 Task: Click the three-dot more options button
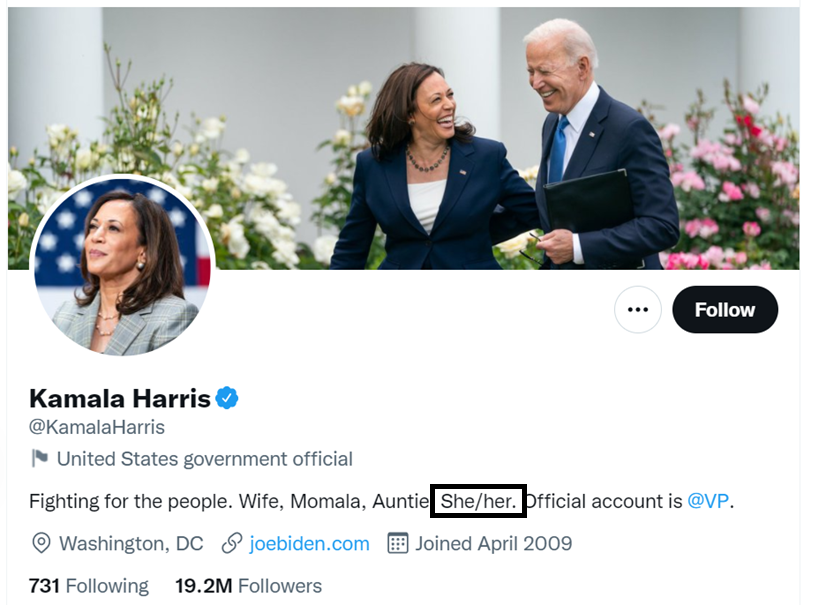click(637, 310)
